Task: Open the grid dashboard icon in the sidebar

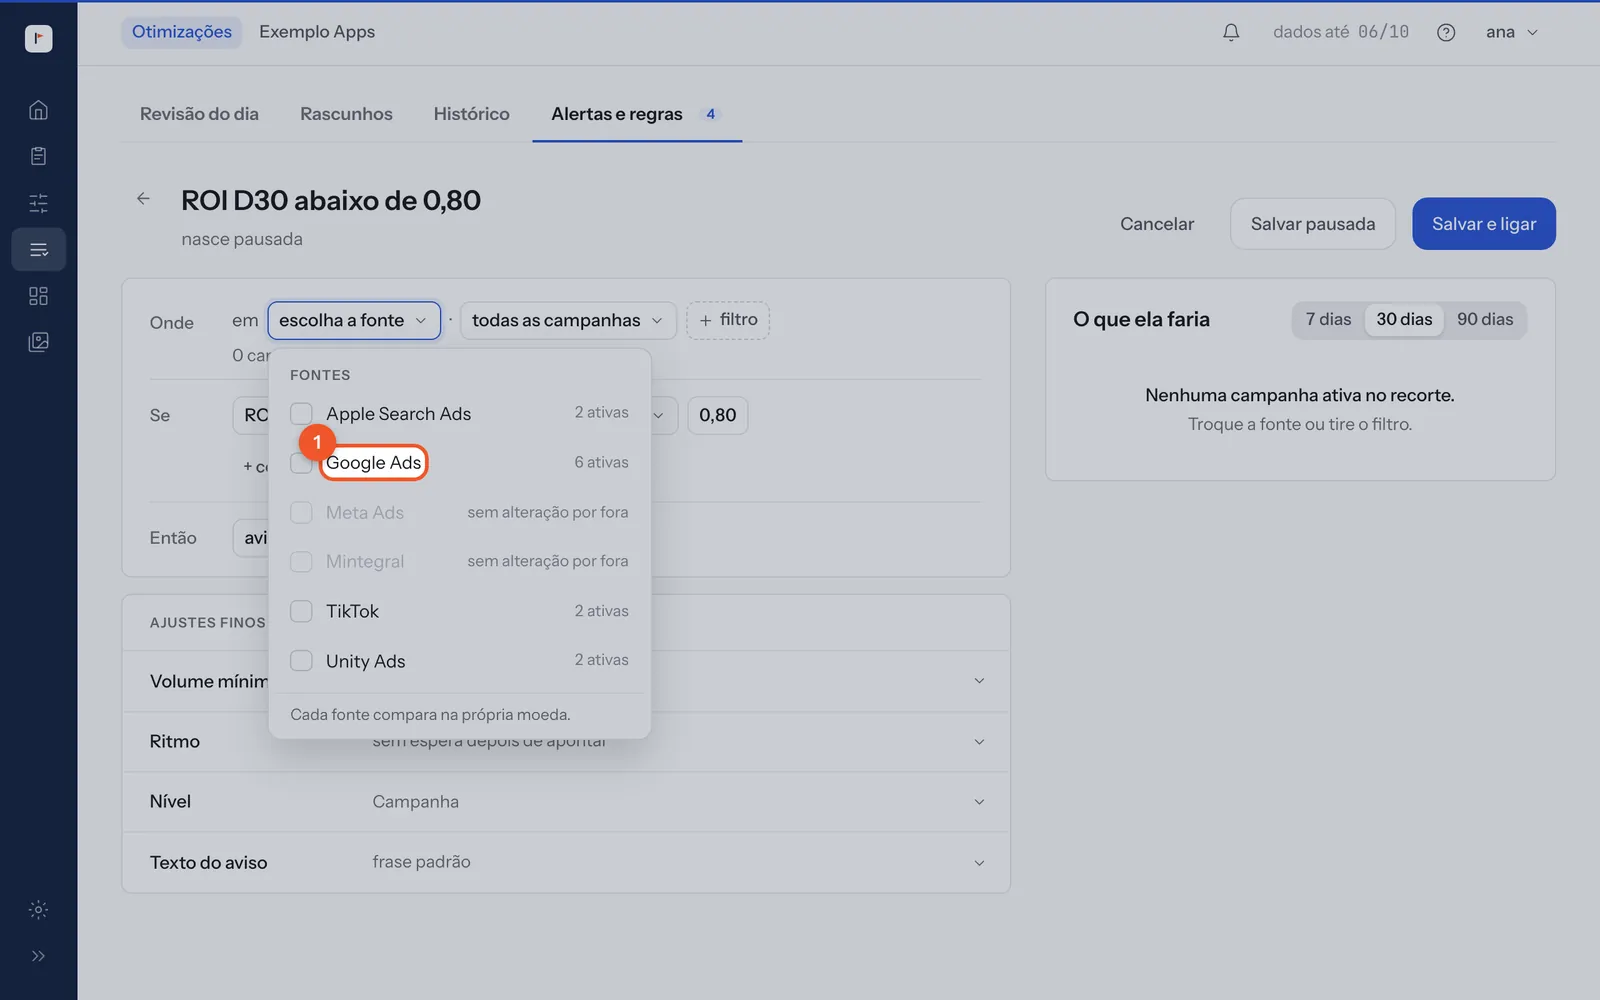Action: pos(38,296)
